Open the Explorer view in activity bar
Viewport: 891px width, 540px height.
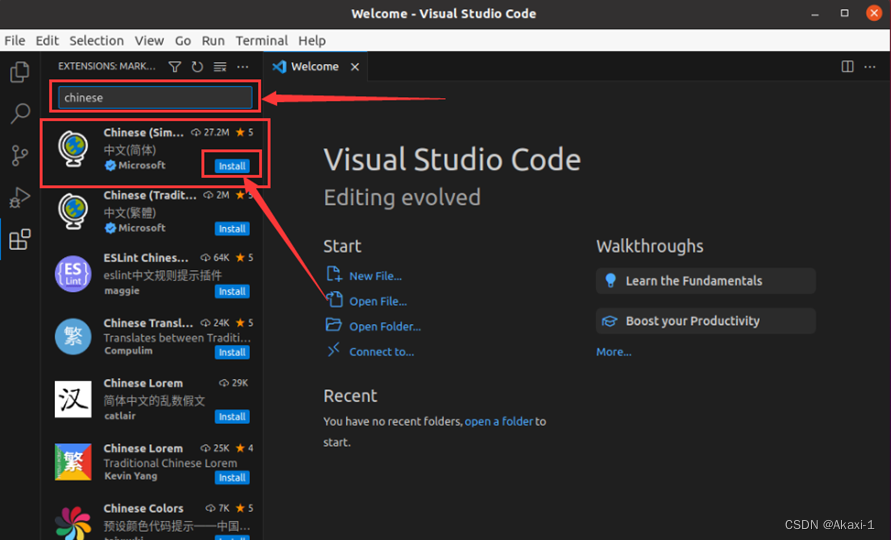click(x=20, y=72)
